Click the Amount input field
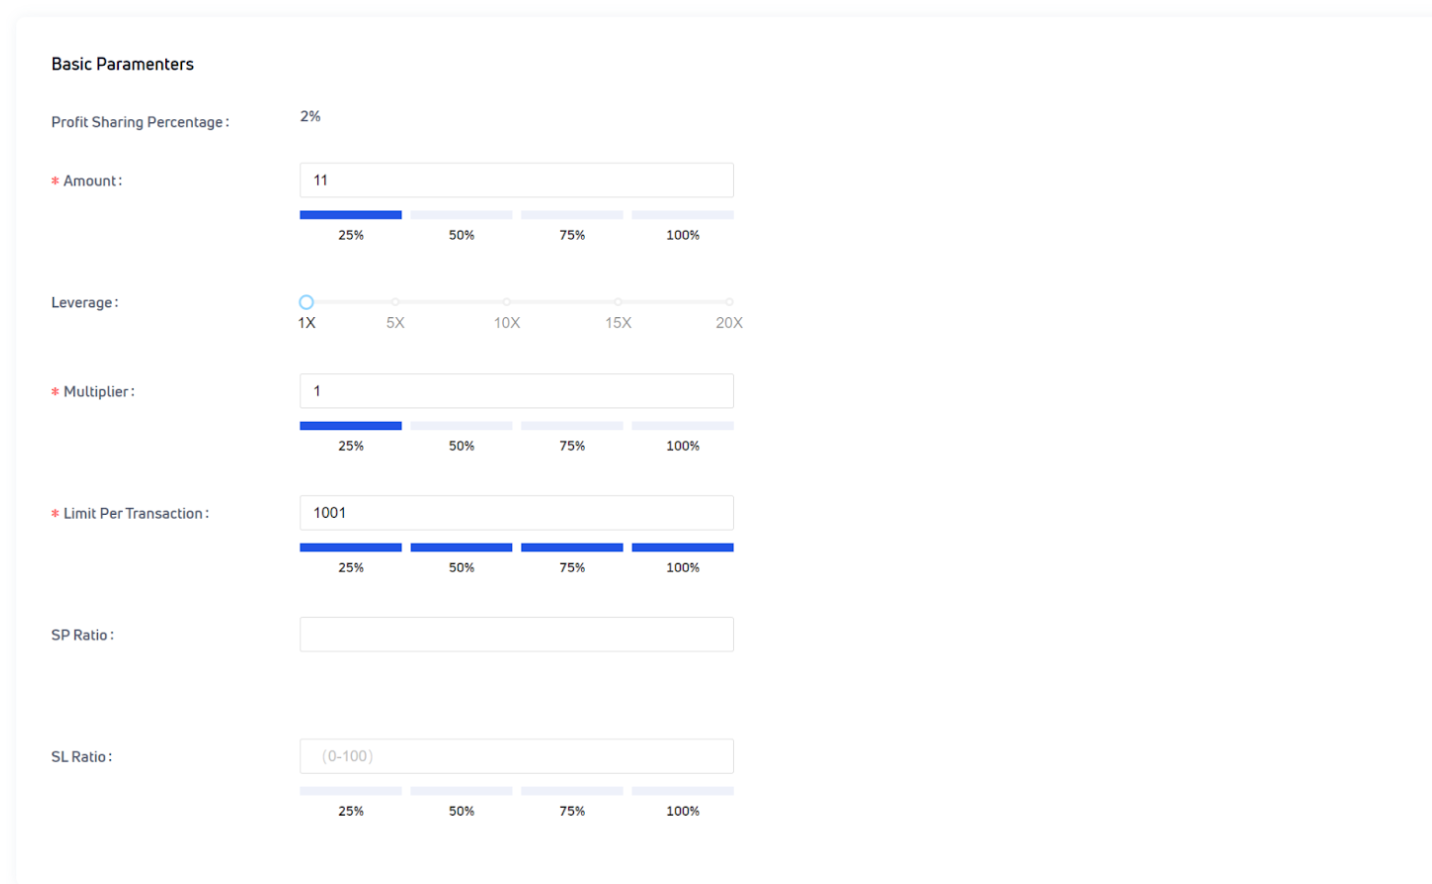 (x=516, y=180)
